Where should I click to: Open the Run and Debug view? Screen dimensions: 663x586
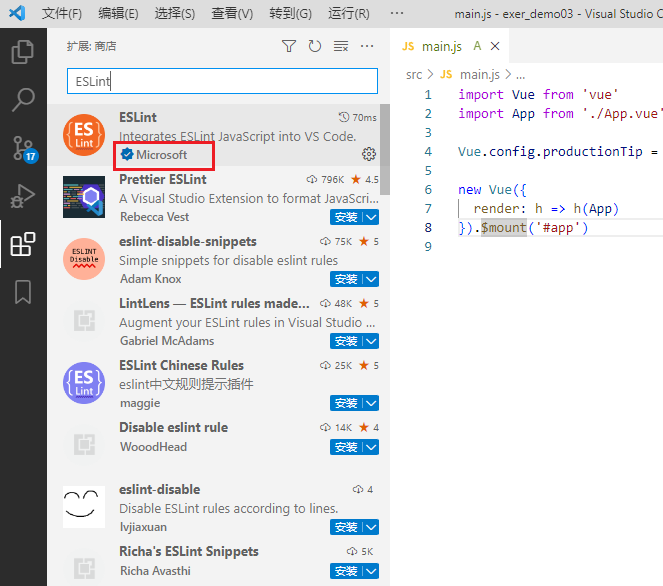pyautogui.click(x=23, y=196)
